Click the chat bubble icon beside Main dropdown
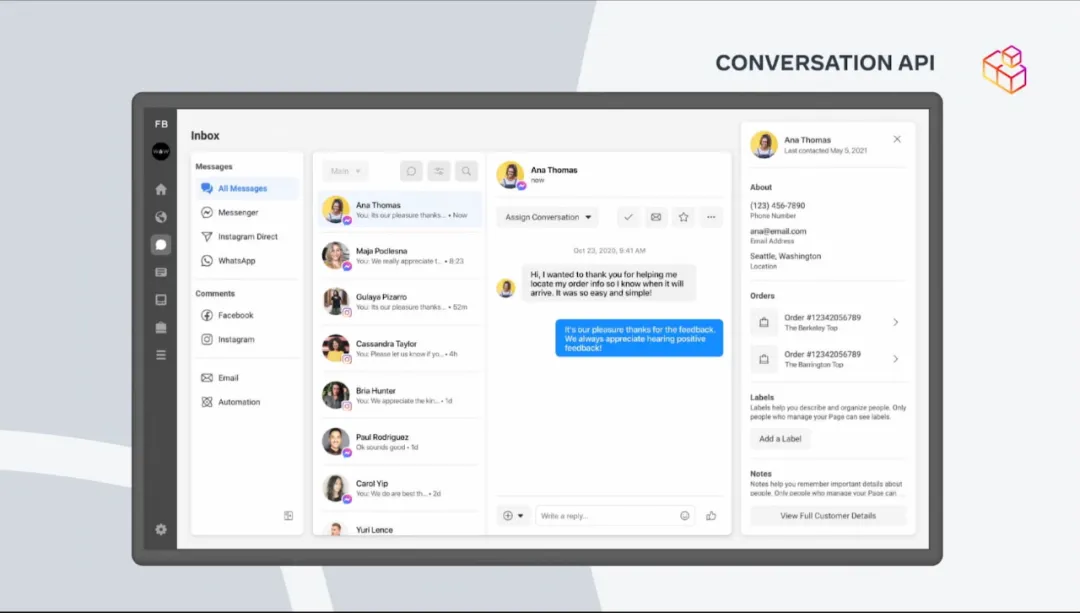1080x613 pixels. 411,171
